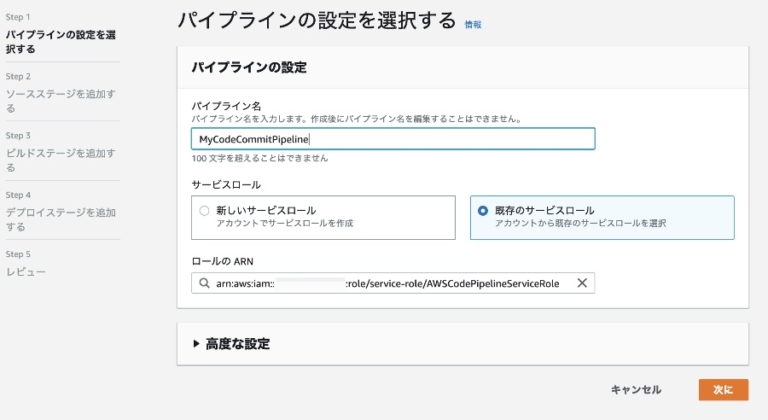Go to Step 3 ビルドステージを追加する
This screenshot has width=768, height=420.
(61, 160)
